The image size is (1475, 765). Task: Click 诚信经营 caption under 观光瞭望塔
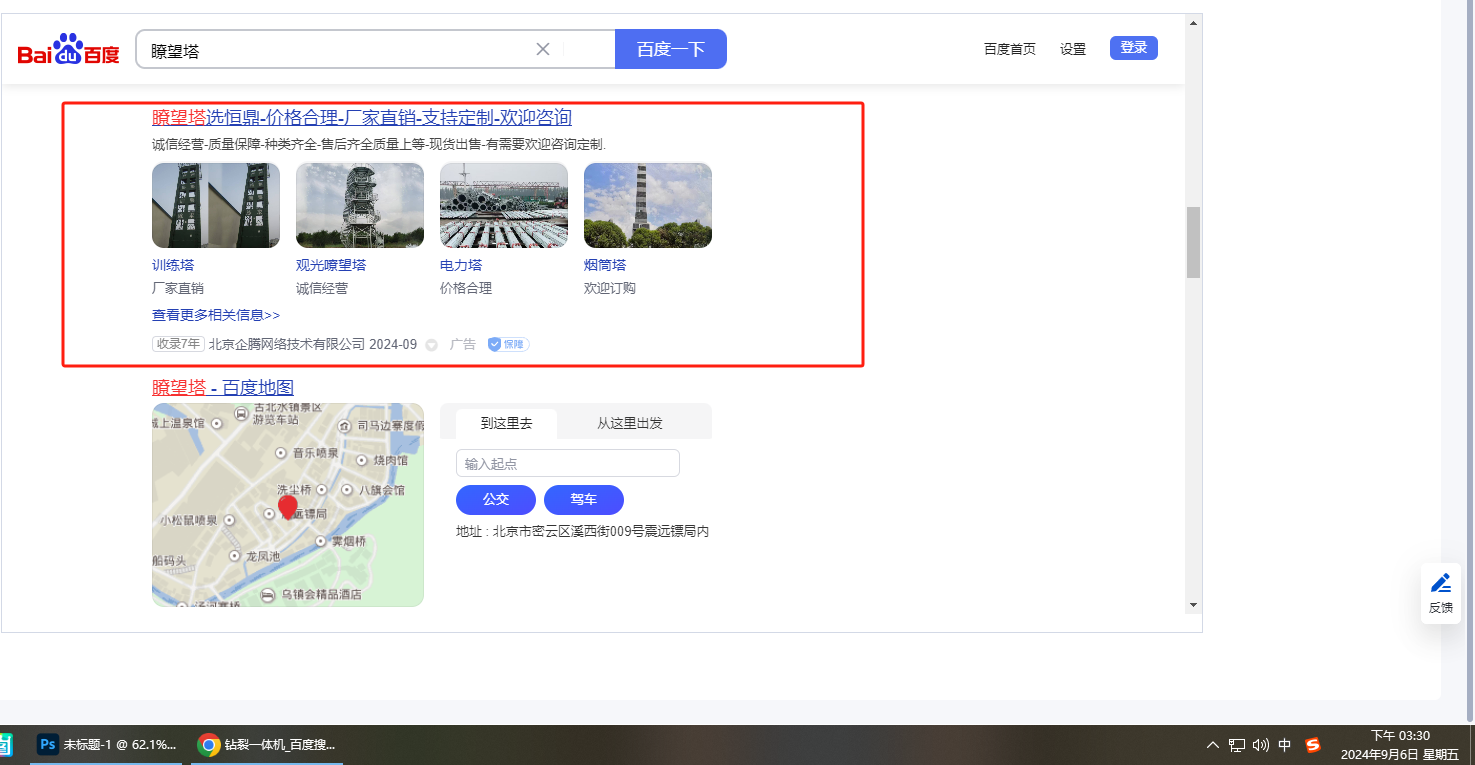322,288
